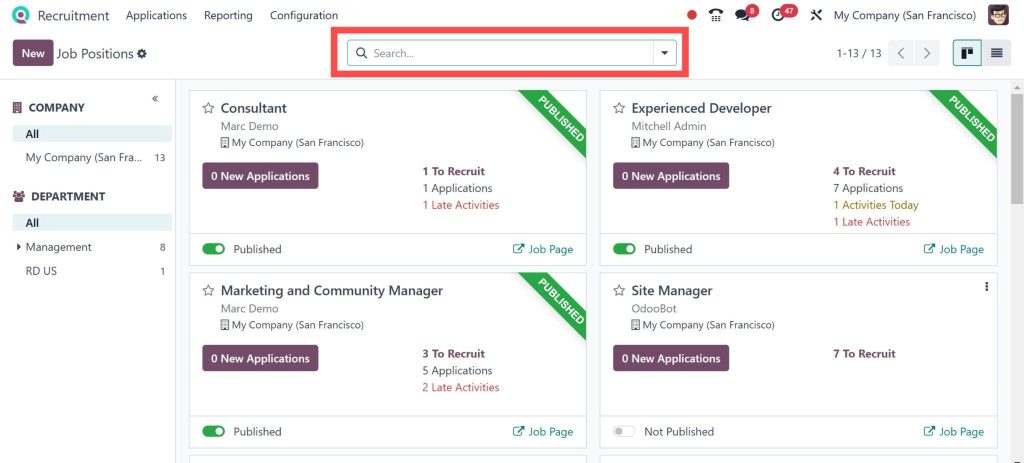Image resolution: width=1024 pixels, height=463 pixels.
Task: Click the red recording dot indicator
Action: click(692, 15)
